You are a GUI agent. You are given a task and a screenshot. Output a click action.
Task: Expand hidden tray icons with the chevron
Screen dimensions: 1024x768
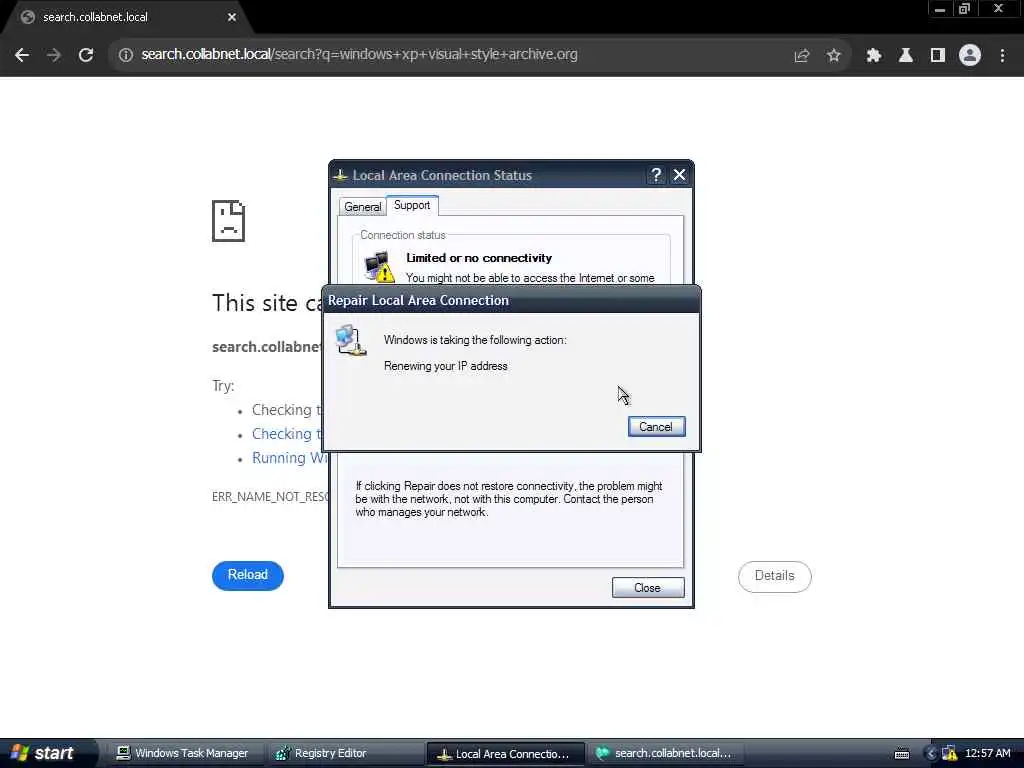pyautogui.click(x=931, y=754)
